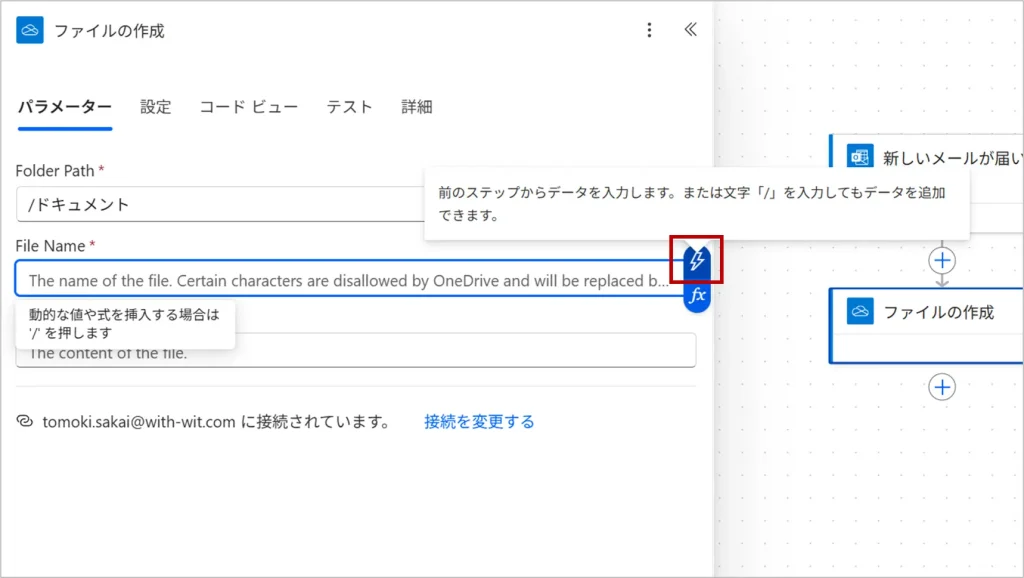The width and height of the screenshot is (1024, 578).
Task: Click the Outlook icon on the trigger card
Action: (x=859, y=157)
